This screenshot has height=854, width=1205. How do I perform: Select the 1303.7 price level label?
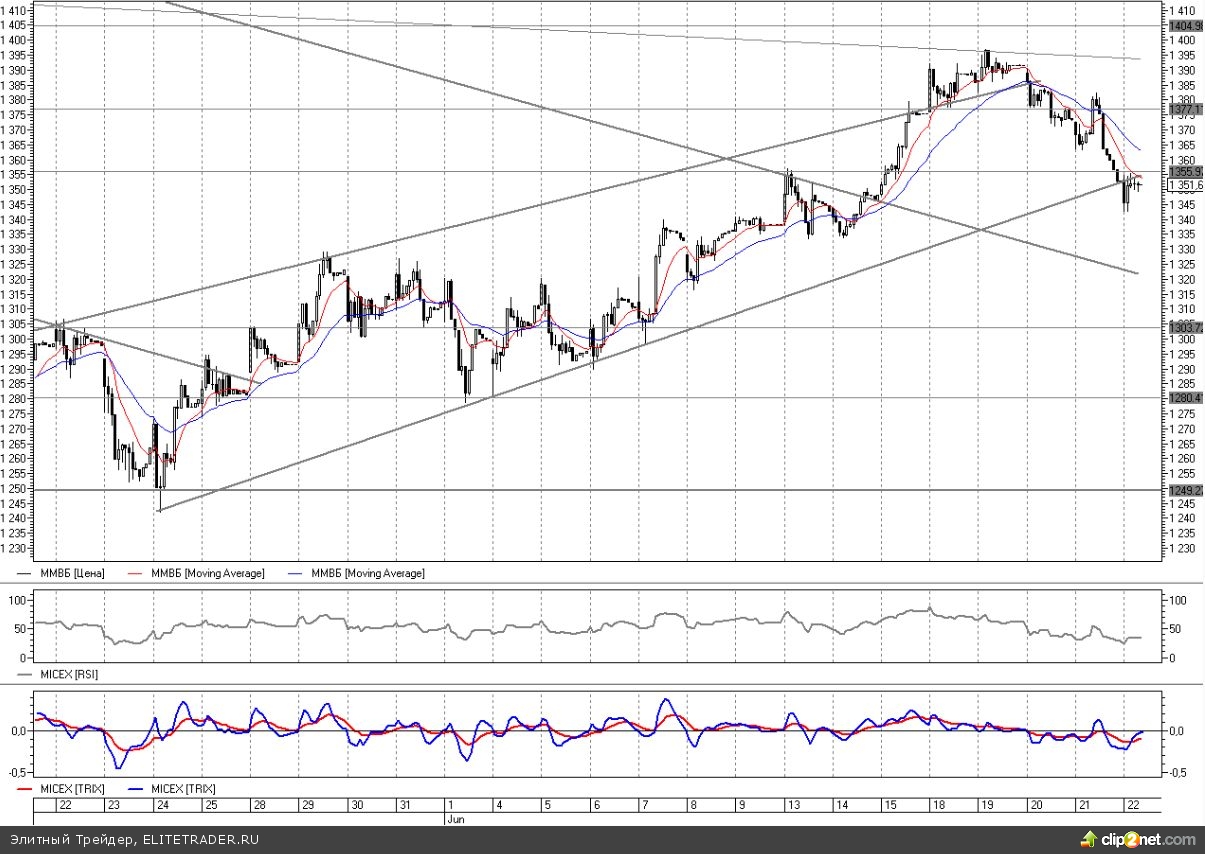[x=1183, y=327]
